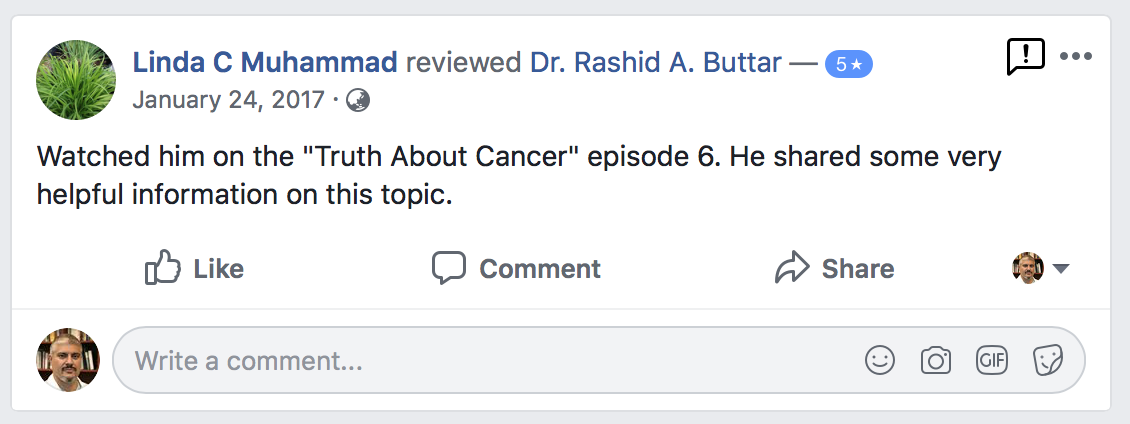This screenshot has width=1130, height=424.
Task: Expand the acting-as profile dropdown arrow
Action: [x=1060, y=269]
